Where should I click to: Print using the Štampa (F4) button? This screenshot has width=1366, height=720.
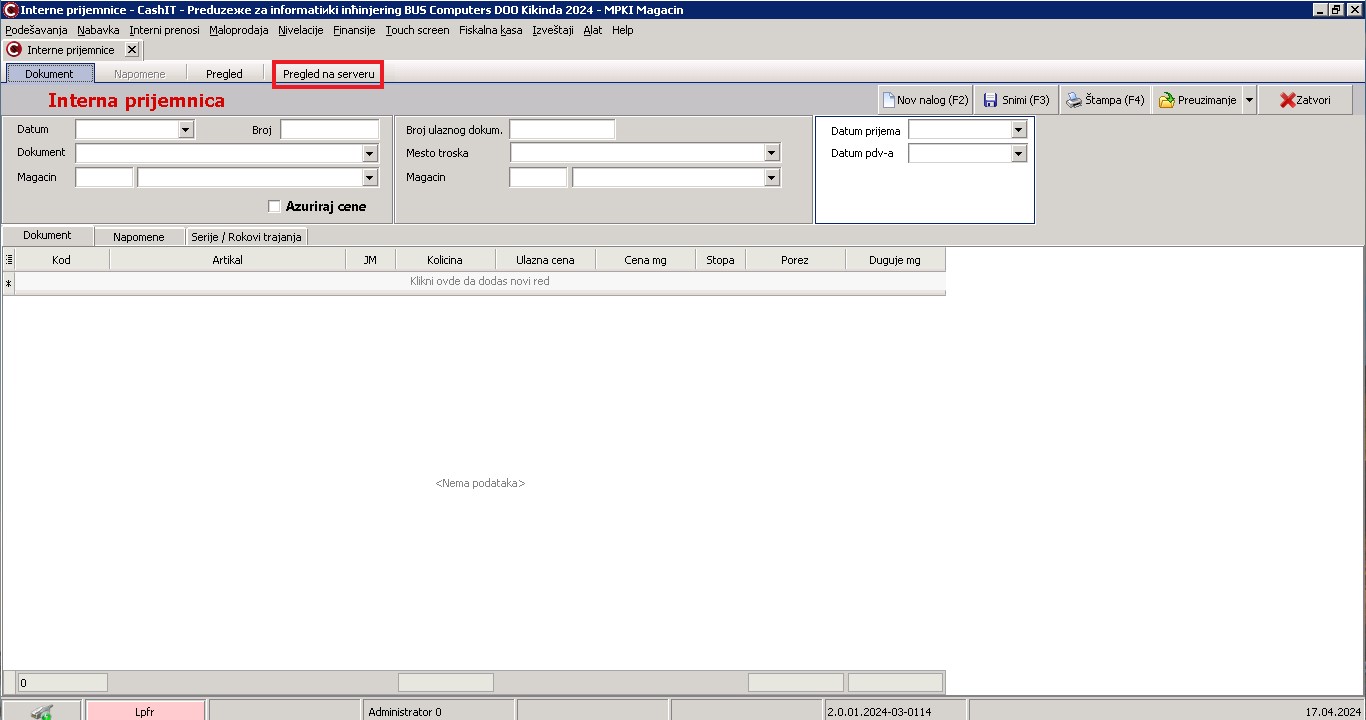click(x=1105, y=100)
